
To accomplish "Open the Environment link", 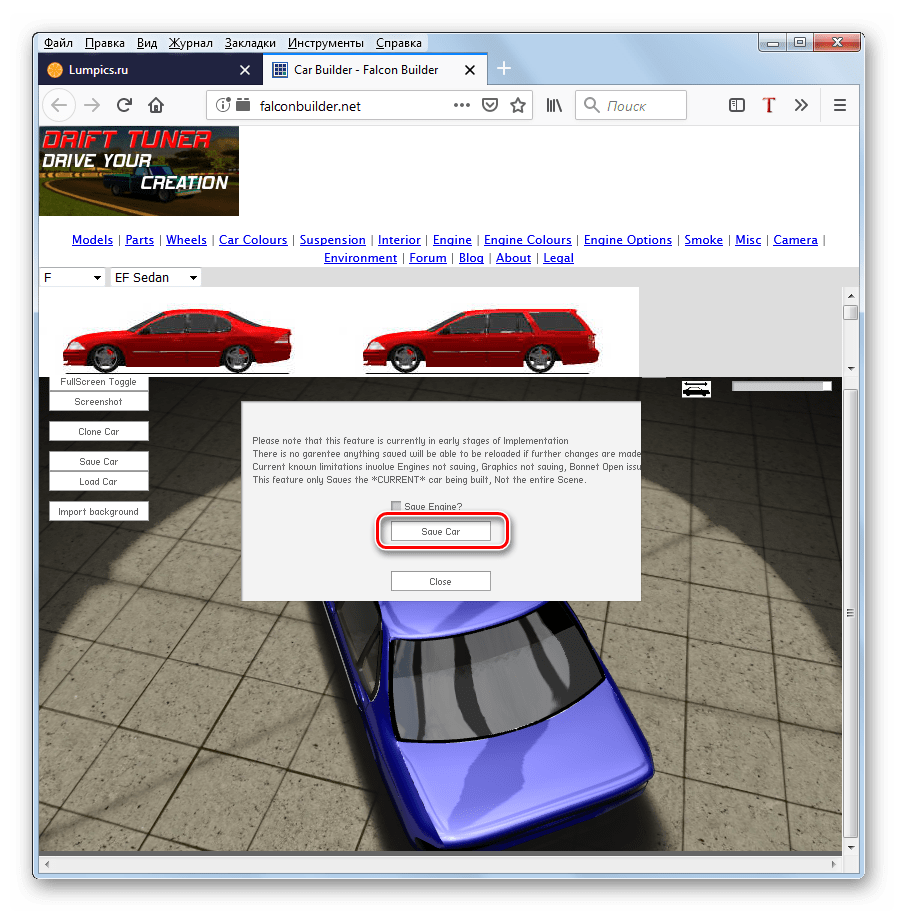I will click(361, 258).
